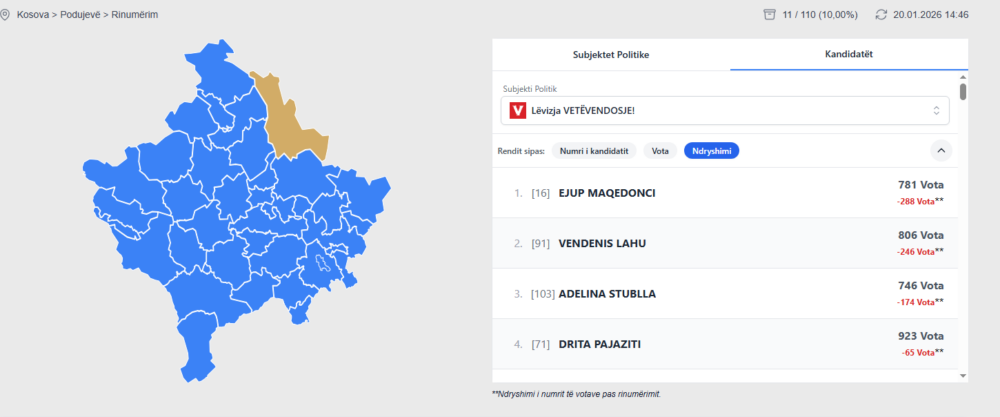Sort candidates by Vota
The image size is (1000, 417).
tap(660, 150)
